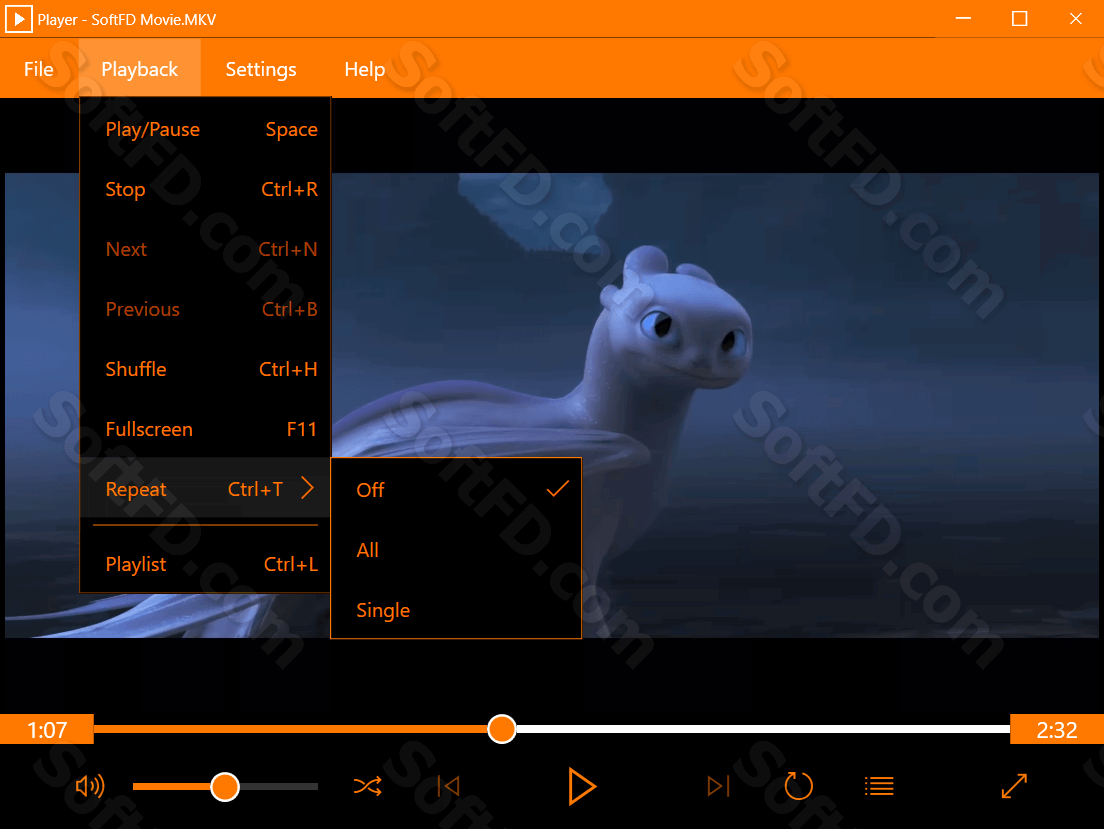The height and width of the screenshot is (829, 1104).
Task: Click the seek bar handle
Action: click(x=501, y=729)
